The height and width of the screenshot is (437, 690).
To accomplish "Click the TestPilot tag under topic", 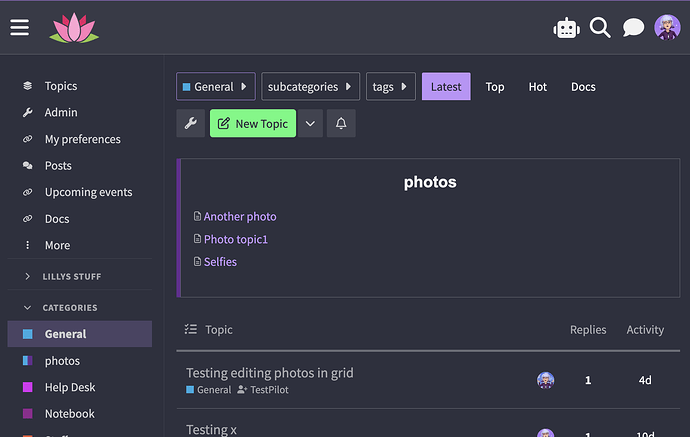I will [263, 389].
